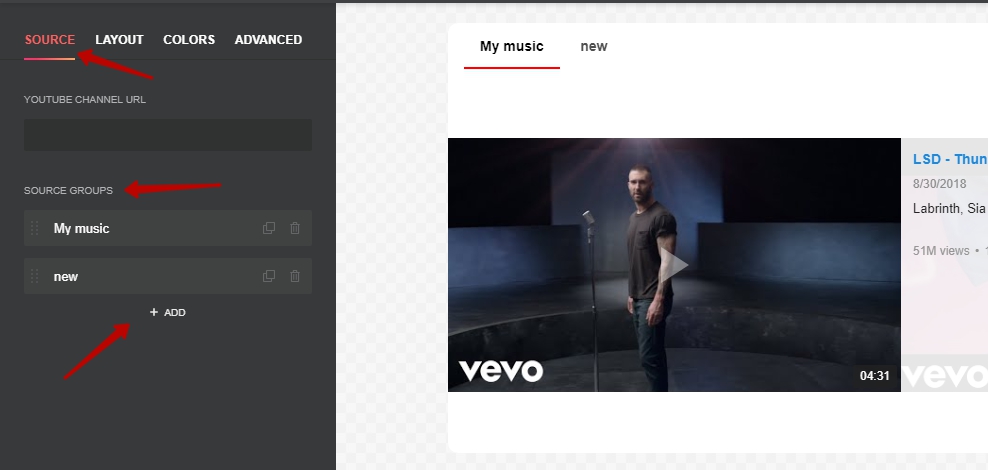This screenshot has width=988, height=470.
Task: Click the 04:31 duration badge
Action: pyautogui.click(x=875, y=375)
